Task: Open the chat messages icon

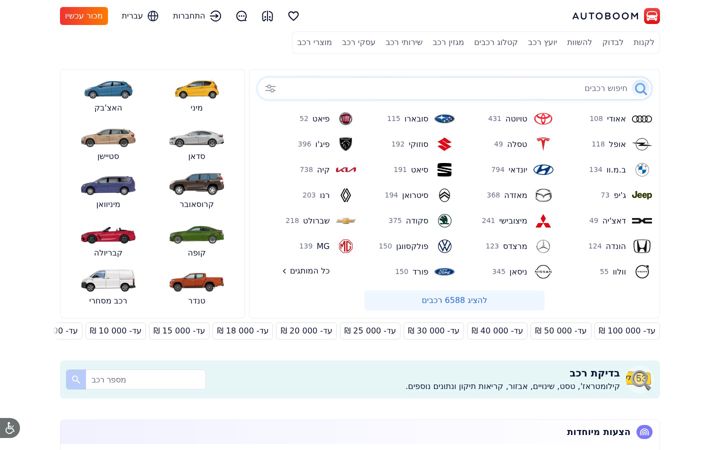Action: 241,16
